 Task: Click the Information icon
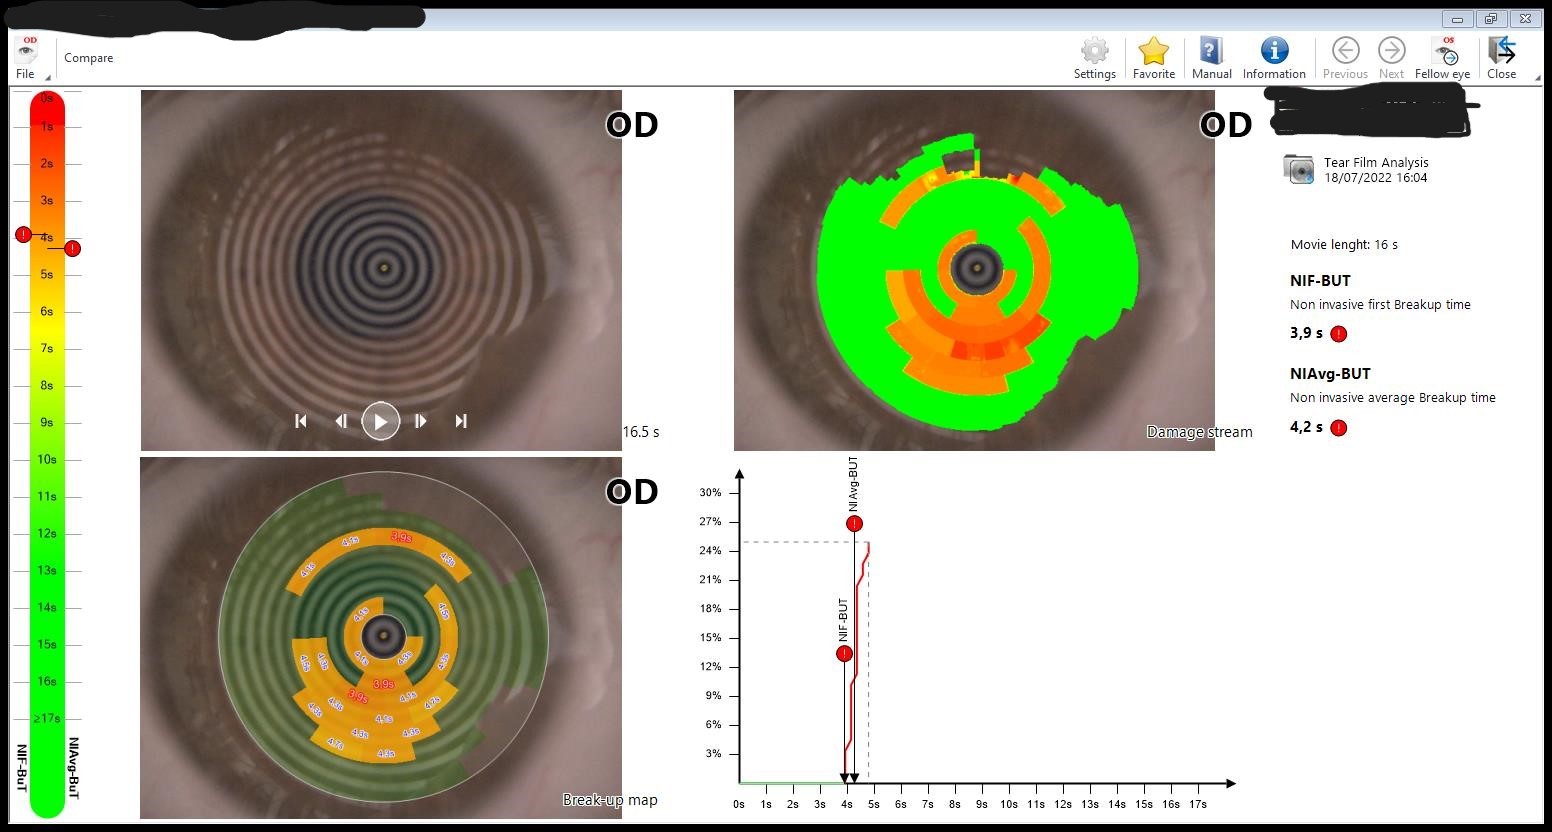1274,52
